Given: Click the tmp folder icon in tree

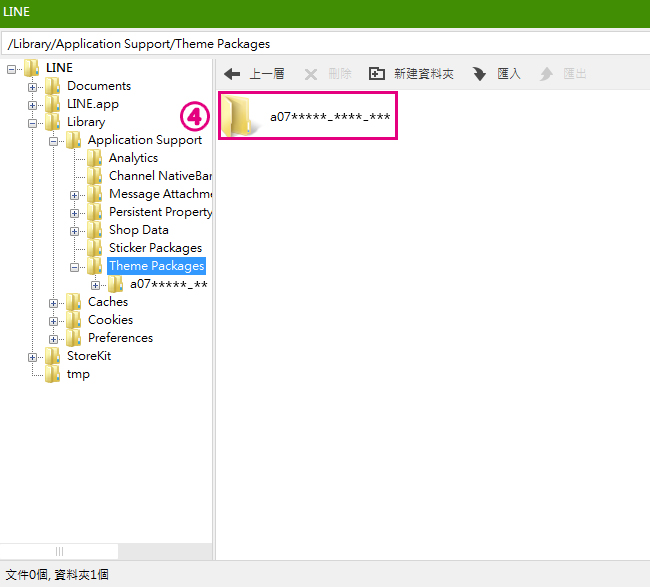Looking at the screenshot, I should pyautogui.click(x=52, y=374).
